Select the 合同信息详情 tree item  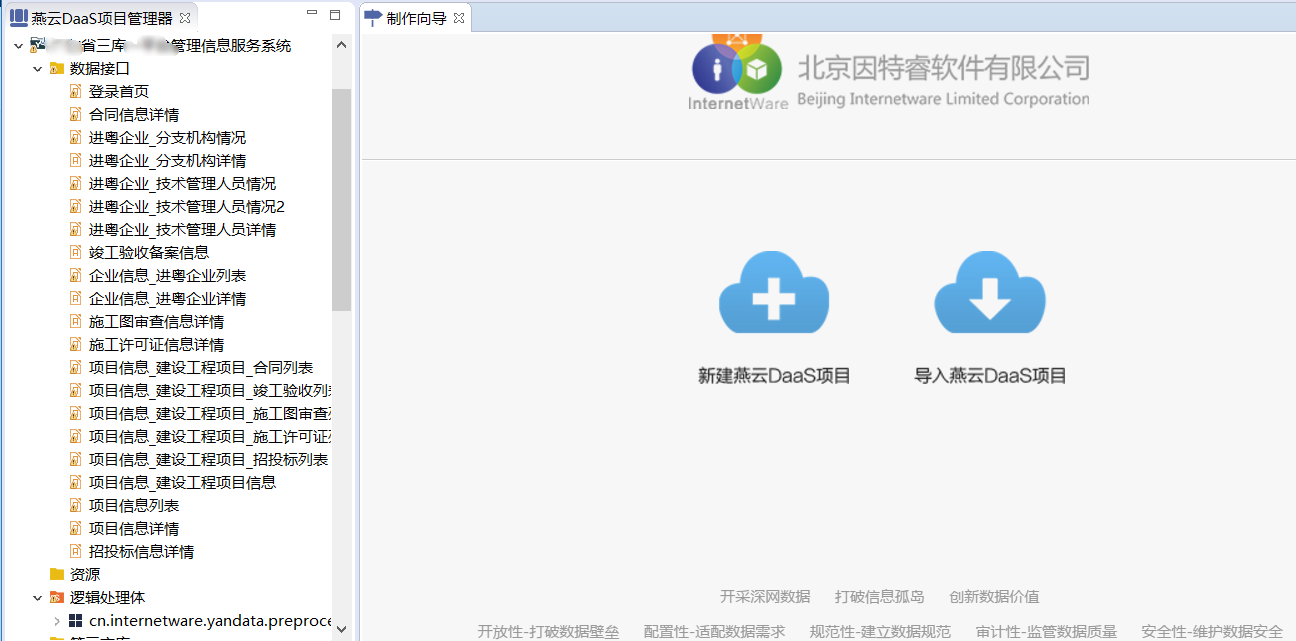click(x=134, y=114)
